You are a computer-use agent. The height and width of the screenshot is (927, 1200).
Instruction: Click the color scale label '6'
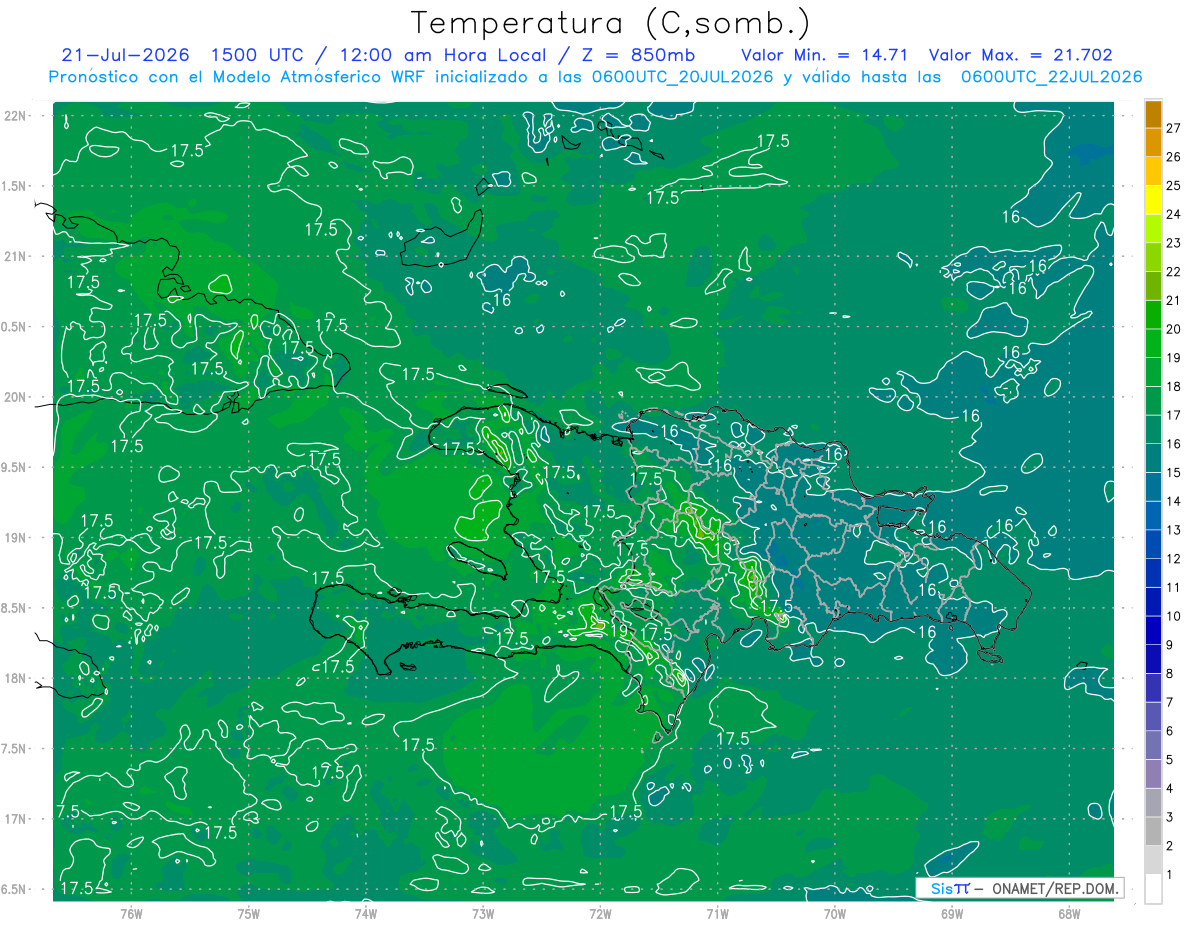[x=1170, y=731]
